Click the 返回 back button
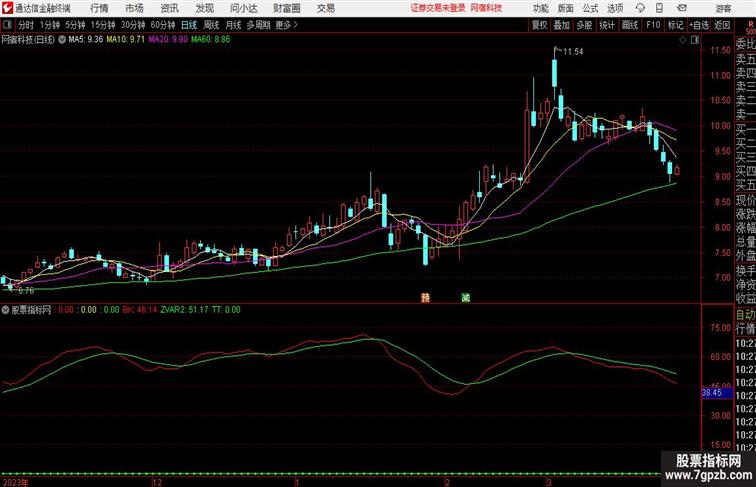This screenshot has width=756, height=487. pyautogui.click(x=722, y=25)
